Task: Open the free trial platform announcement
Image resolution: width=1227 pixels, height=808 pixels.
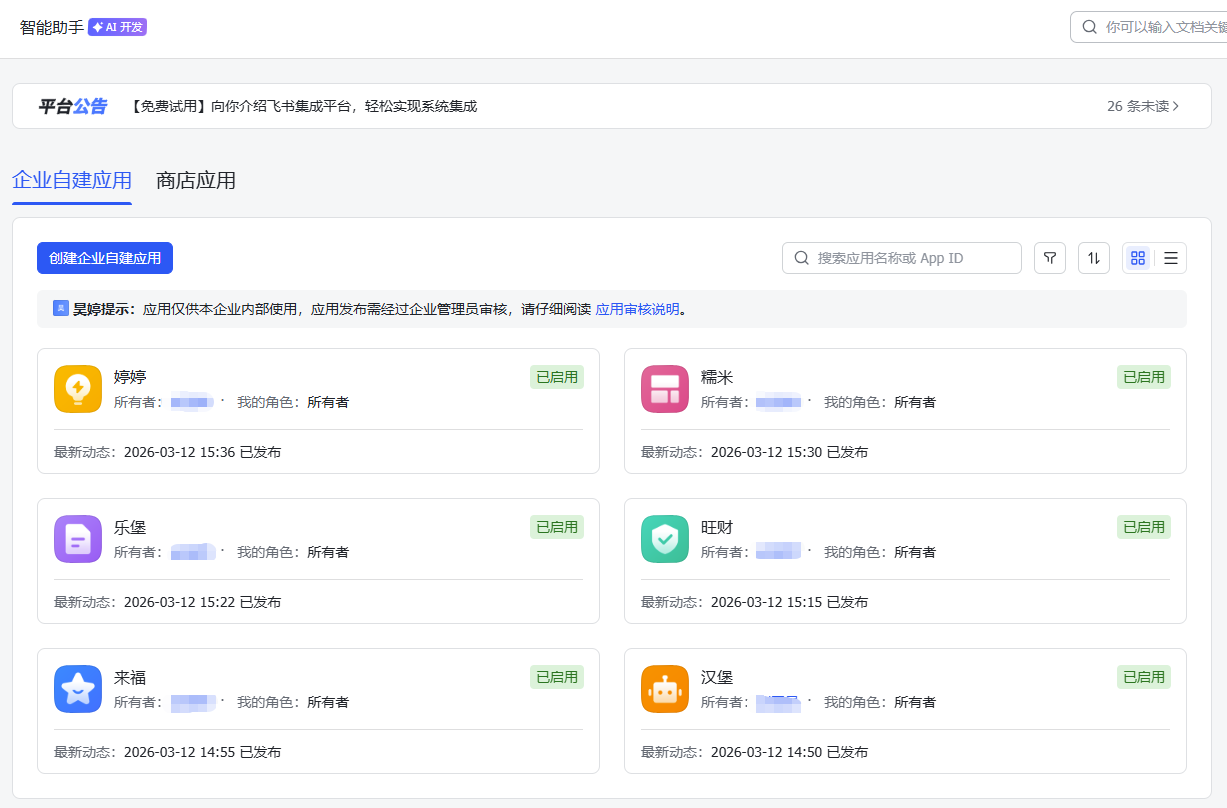Action: (x=304, y=106)
